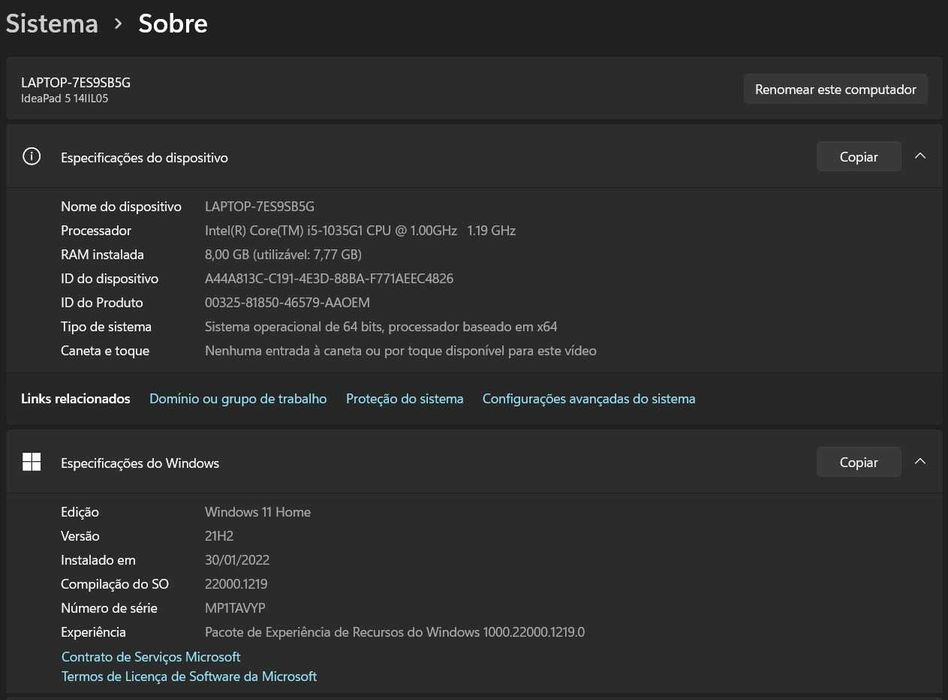The image size is (948, 700).
Task: Collapse the Especificações do dispositivo section chevron
Action: [x=920, y=156]
